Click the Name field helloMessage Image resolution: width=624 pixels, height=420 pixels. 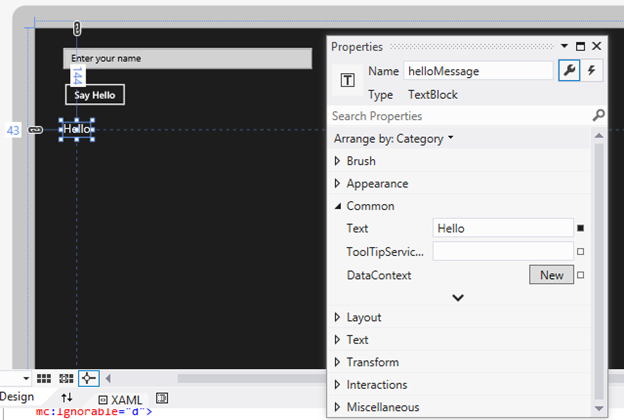click(x=478, y=71)
